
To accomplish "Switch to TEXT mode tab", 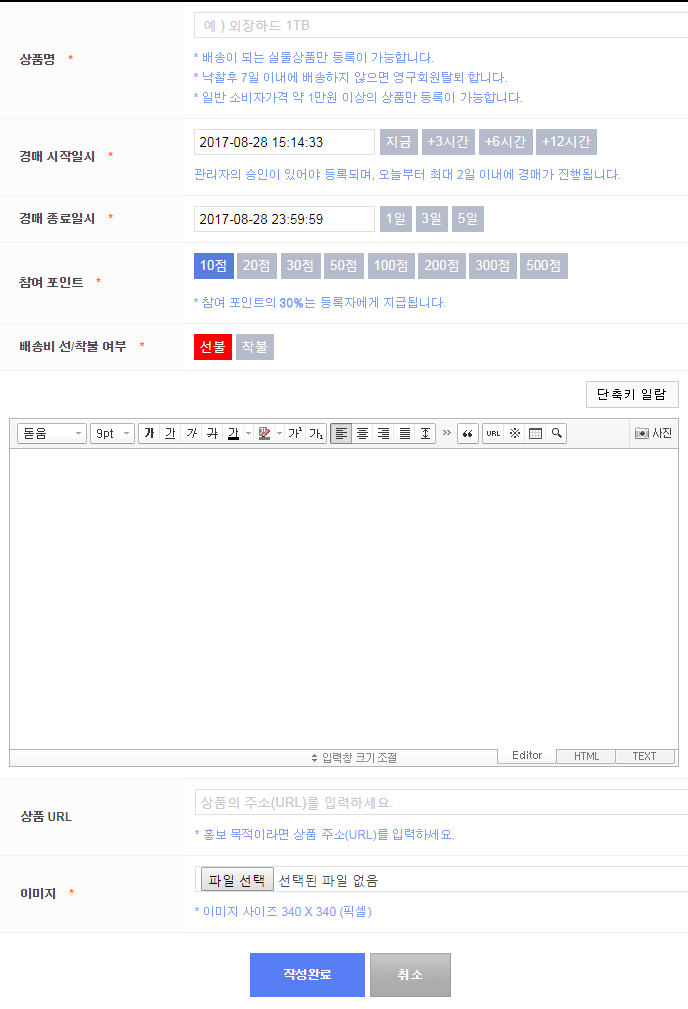I will [x=644, y=756].
